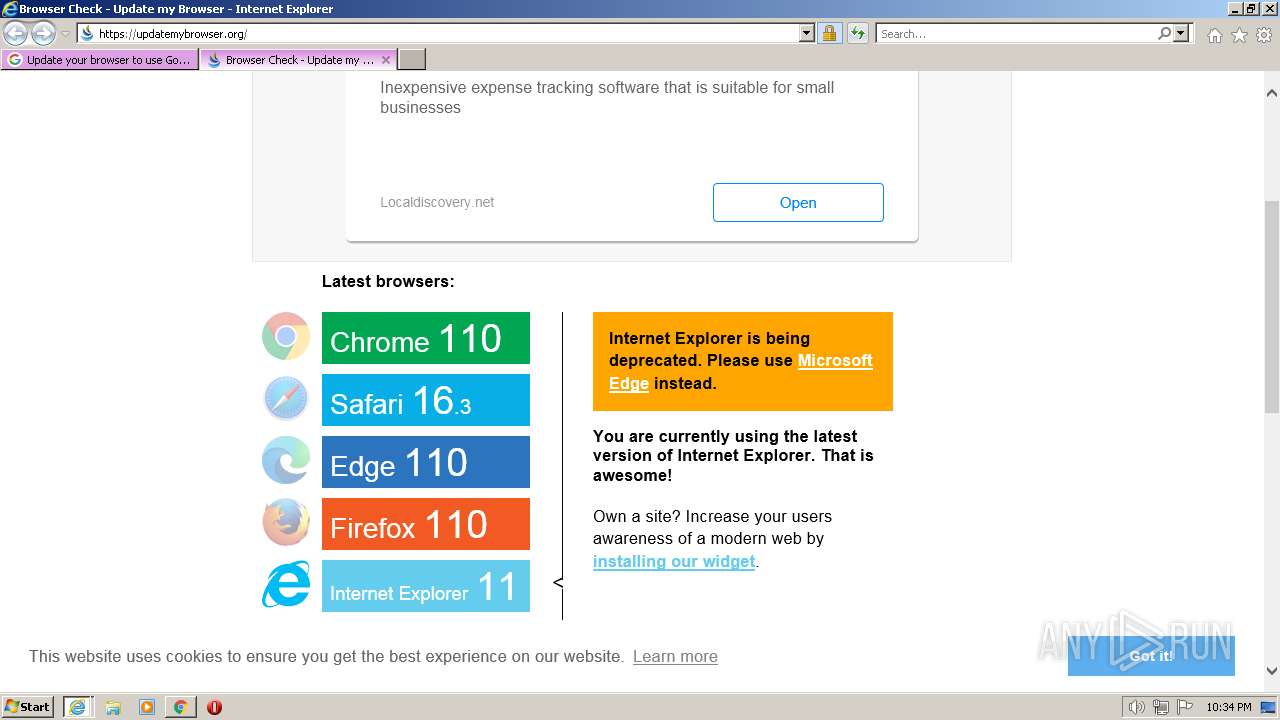1280x720 pixels.
Task: Click the Internet Explorer logo icon
Action: point(286,585)
